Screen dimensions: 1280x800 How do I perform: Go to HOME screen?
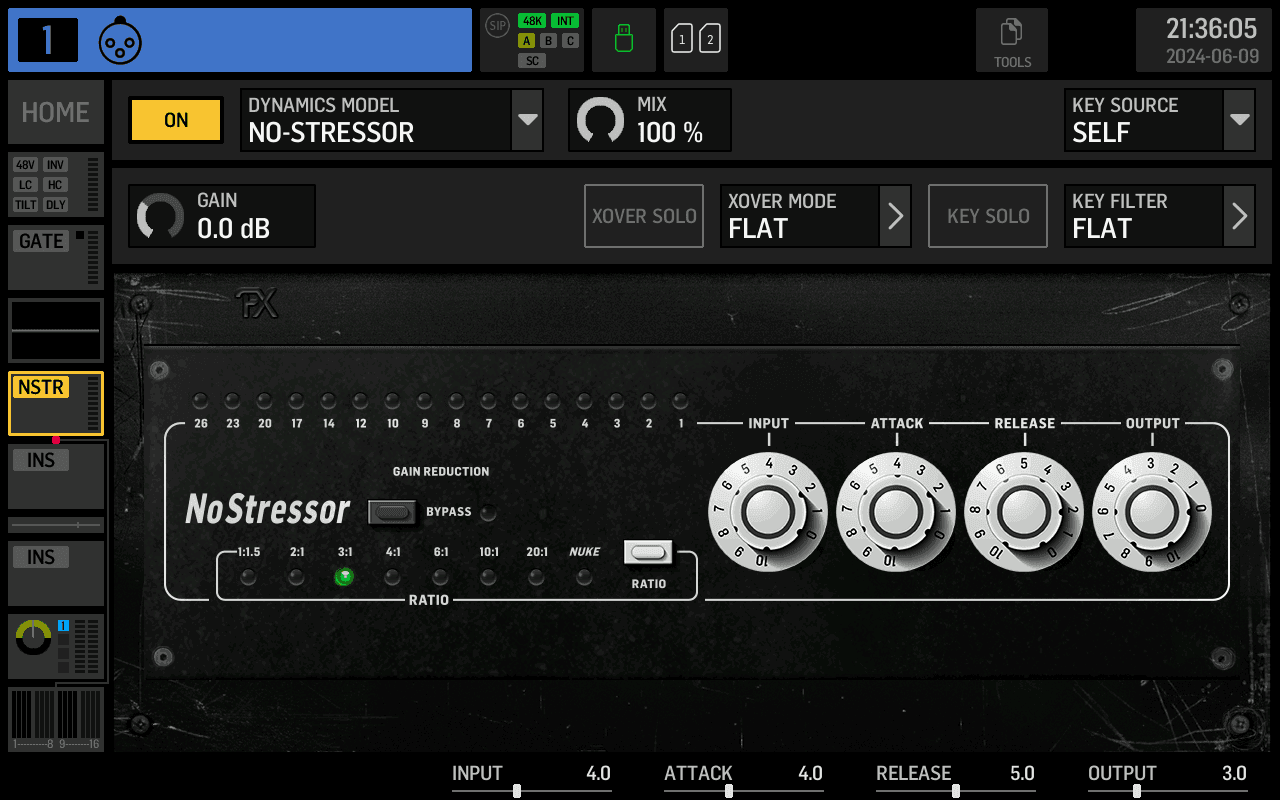tap(56, 112)
